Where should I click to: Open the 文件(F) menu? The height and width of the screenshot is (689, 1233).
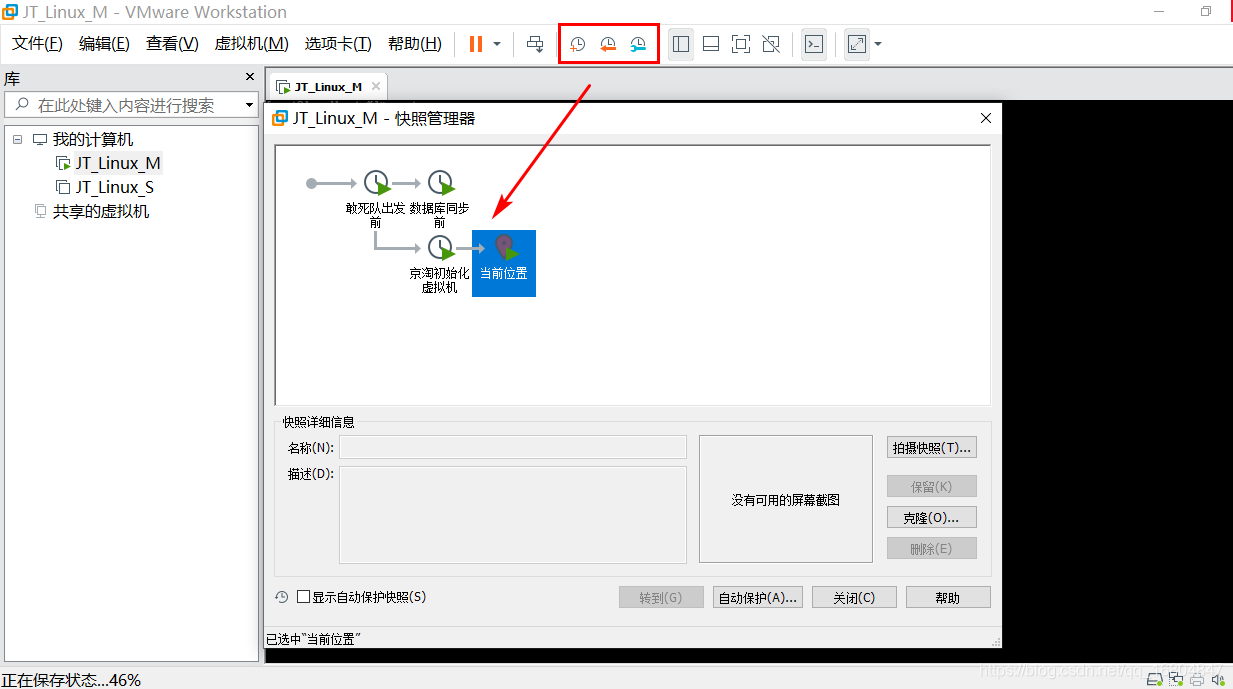pos(37,44)
